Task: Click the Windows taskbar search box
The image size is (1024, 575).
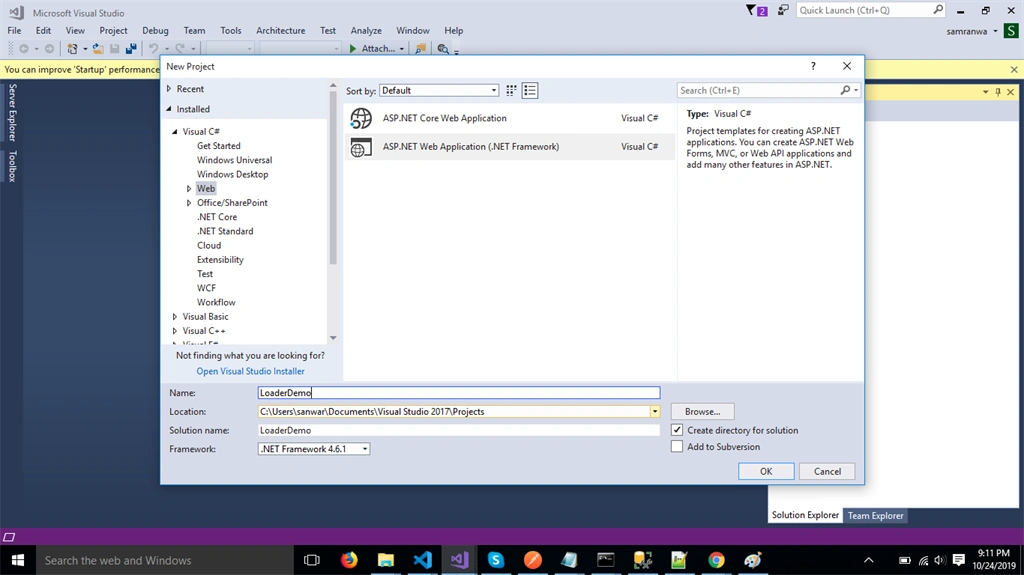Action: (x=165, y=561)
